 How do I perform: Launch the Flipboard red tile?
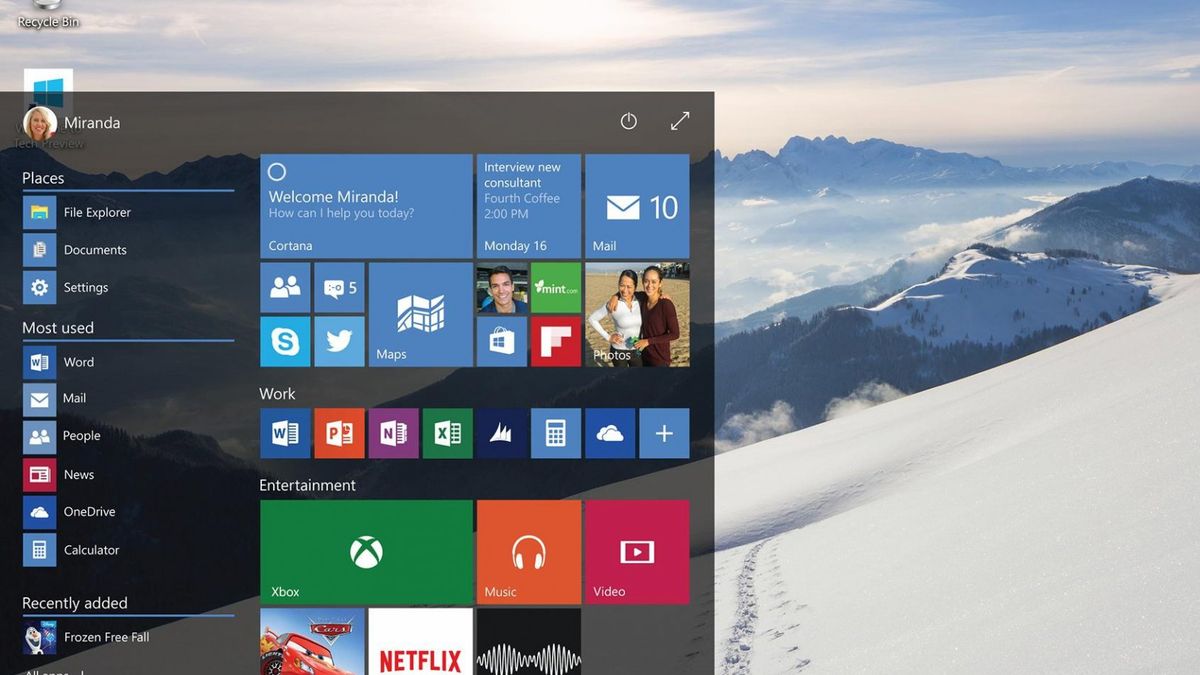[556, 342]
